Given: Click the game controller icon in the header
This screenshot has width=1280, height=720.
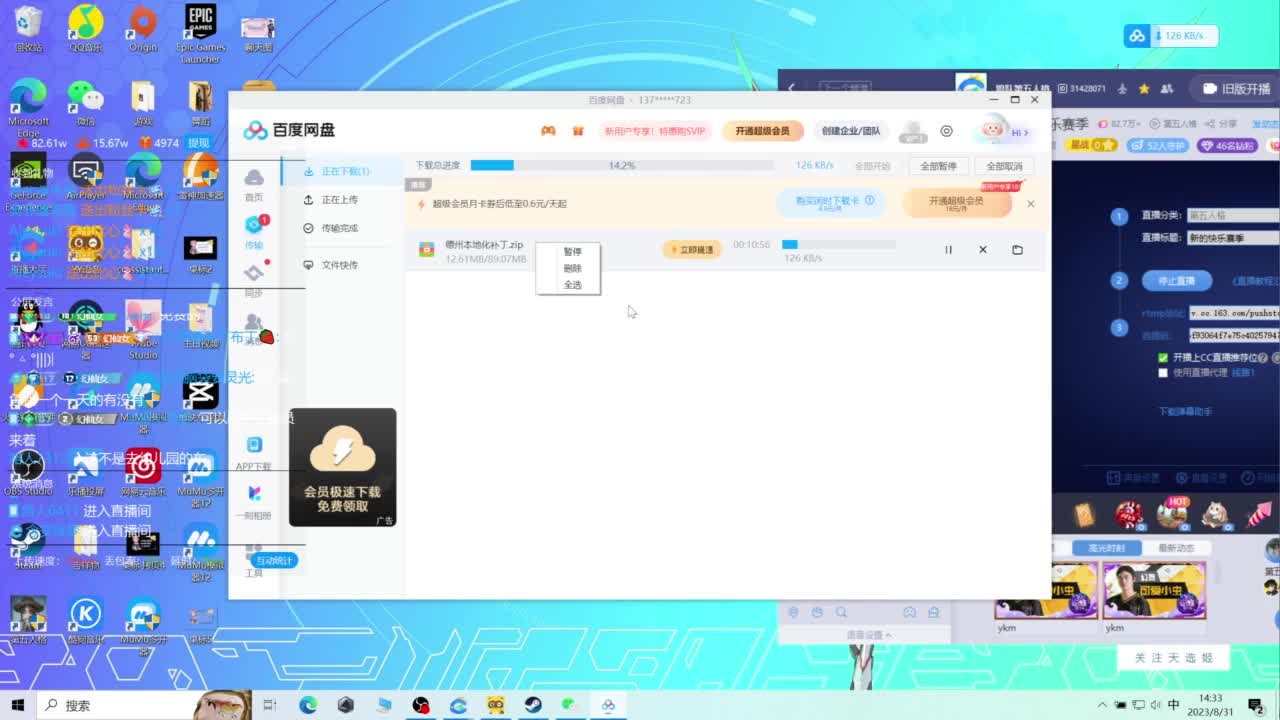Looking at the screenshot, I should (548, 131).
